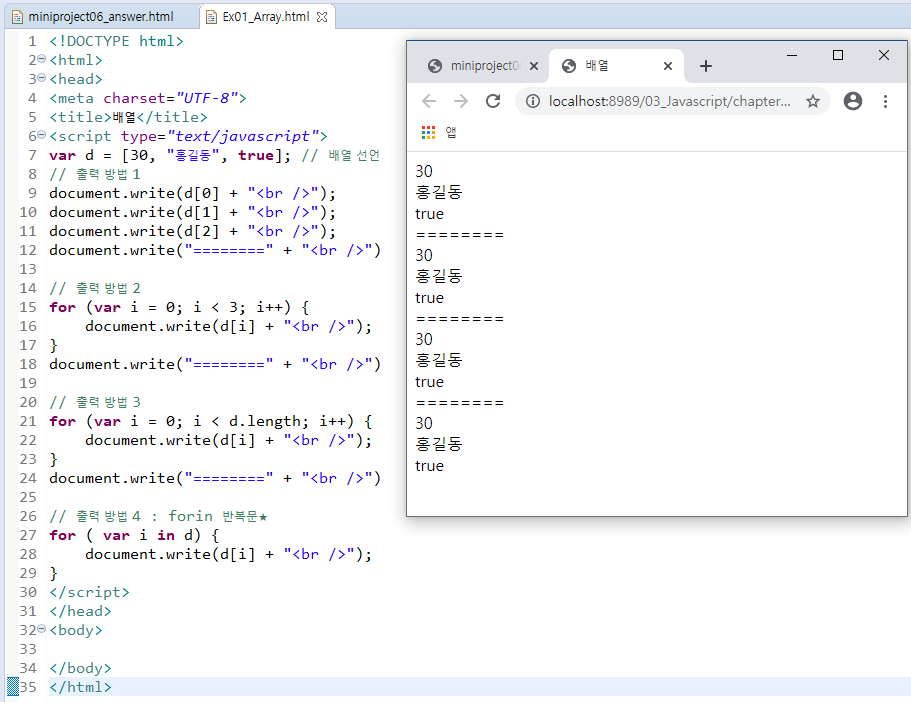This screenshot has height=702, width=911.
Task: Click the '</head>' line in the editor
Action: point(80,611)
